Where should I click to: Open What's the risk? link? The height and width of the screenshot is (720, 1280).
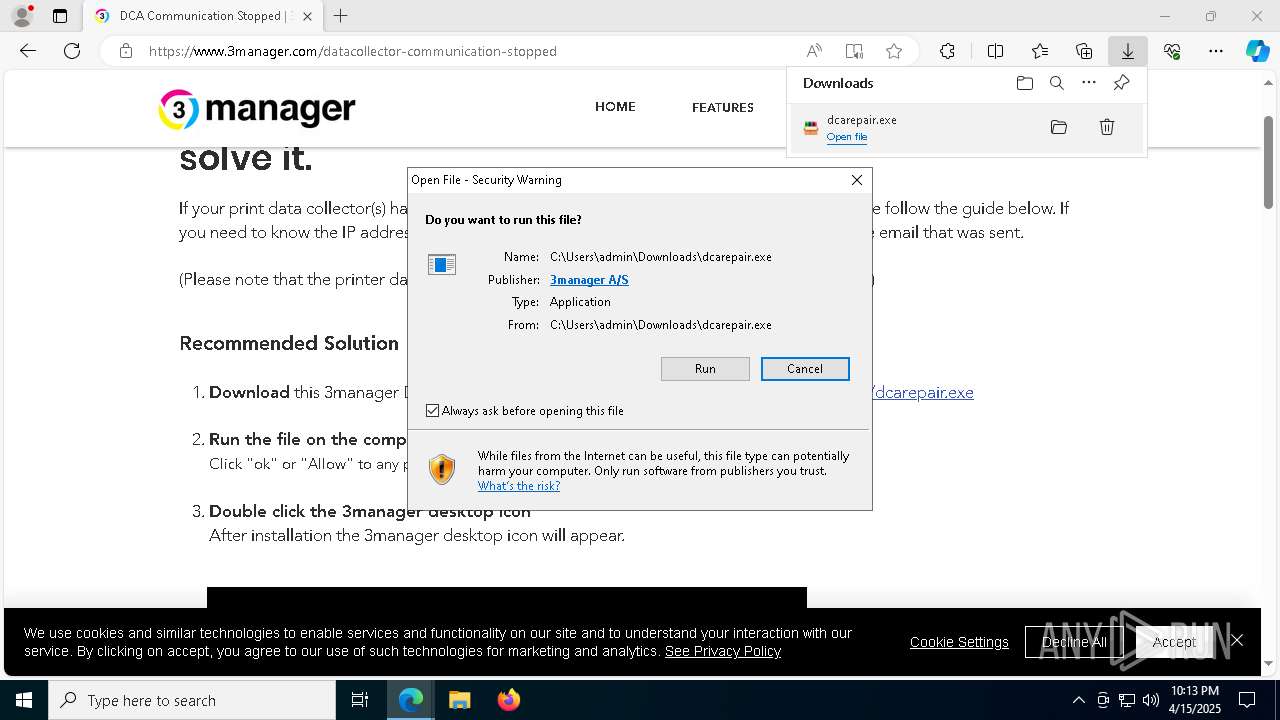[518, 486]
